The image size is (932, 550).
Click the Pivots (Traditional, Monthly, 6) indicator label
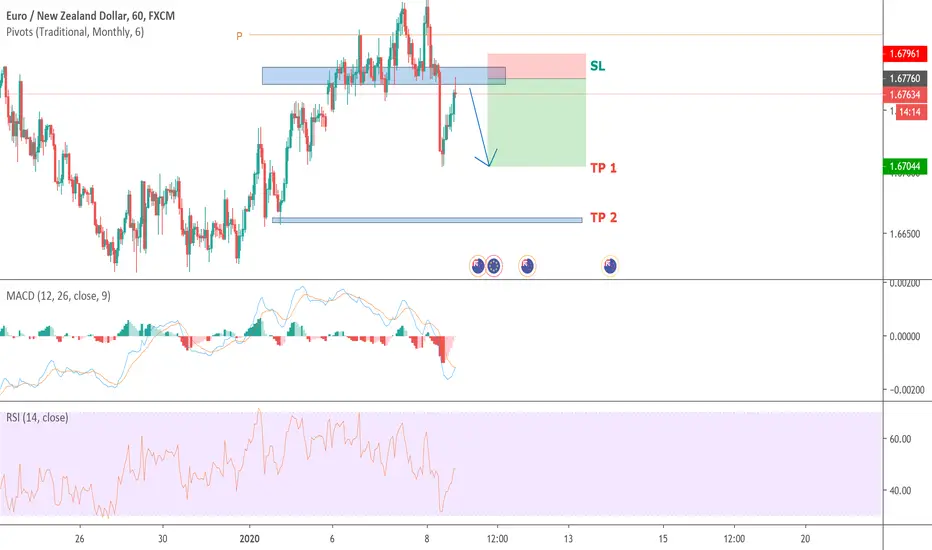pos(75,32)
